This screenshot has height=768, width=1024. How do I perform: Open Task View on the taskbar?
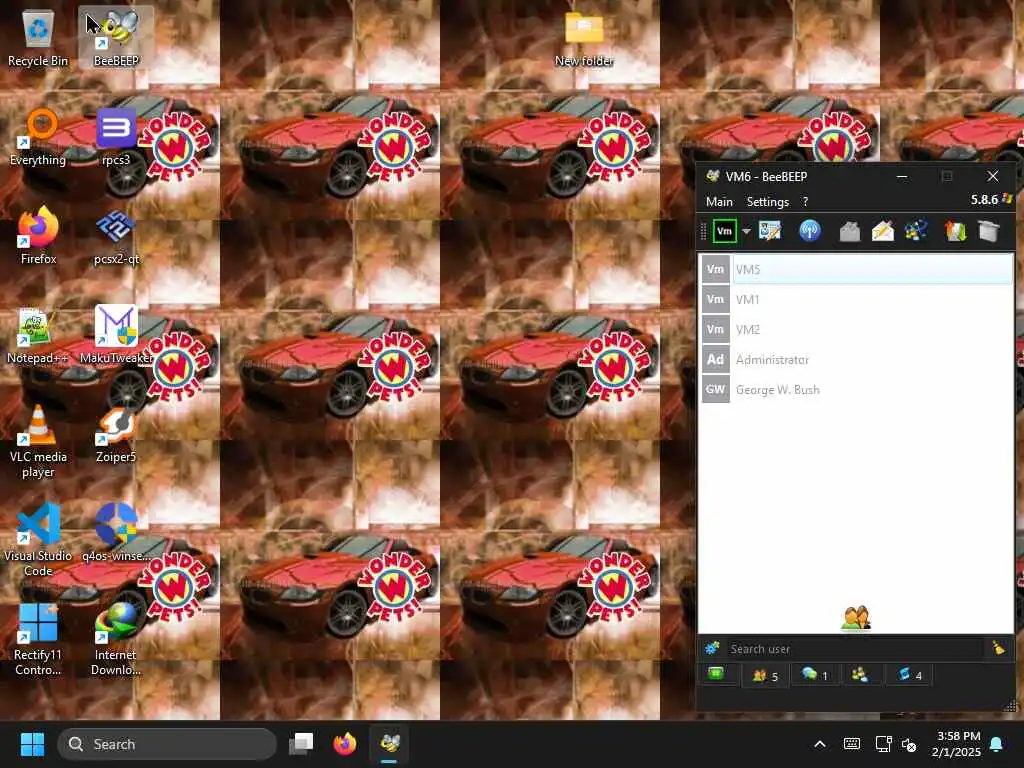point(301,744)
